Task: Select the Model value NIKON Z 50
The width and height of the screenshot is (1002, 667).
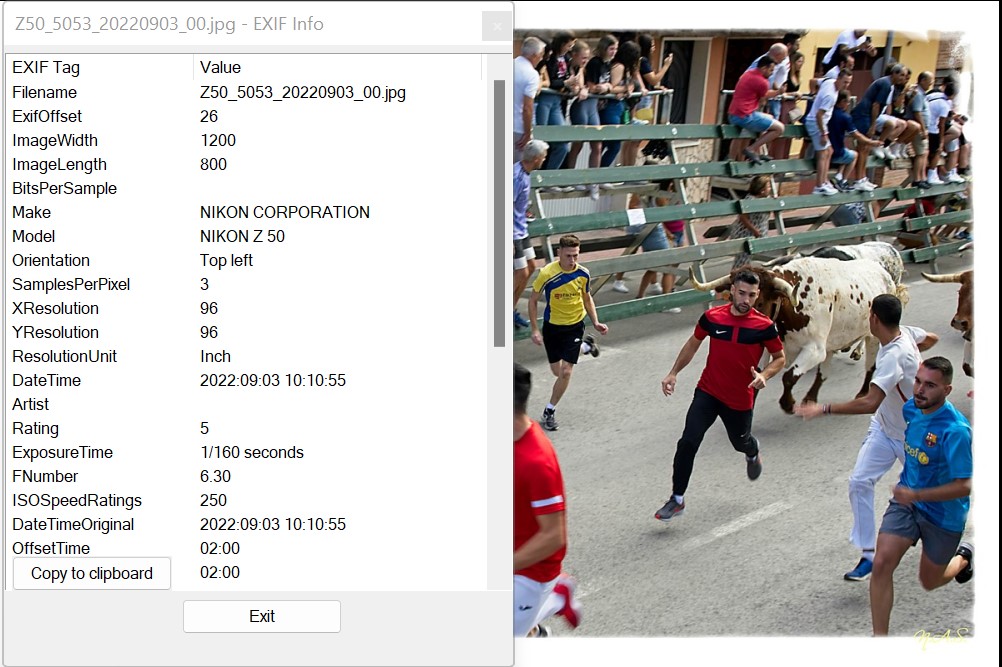Action: coord(242,236)
